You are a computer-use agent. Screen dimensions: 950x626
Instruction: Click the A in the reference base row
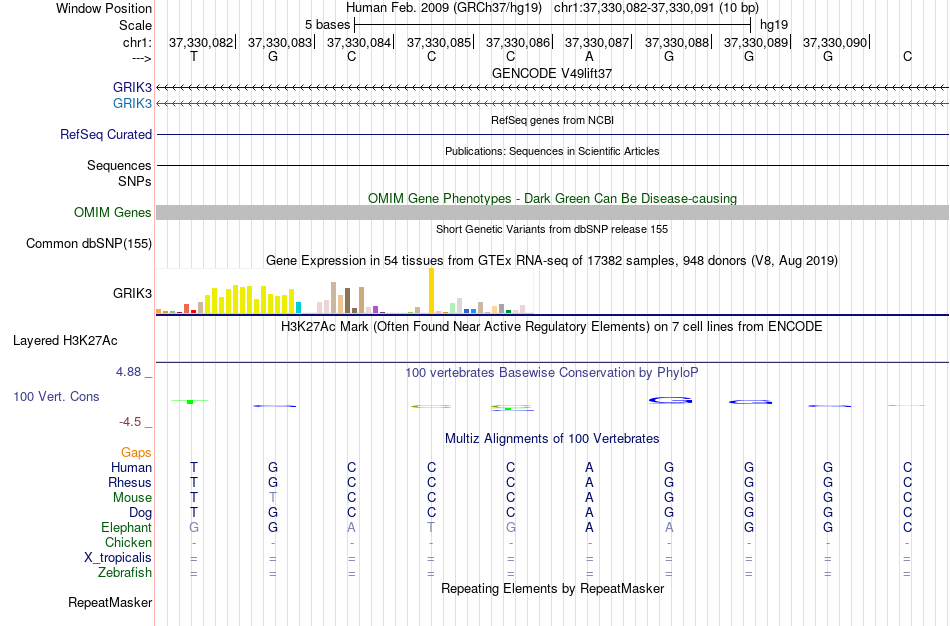589,56
